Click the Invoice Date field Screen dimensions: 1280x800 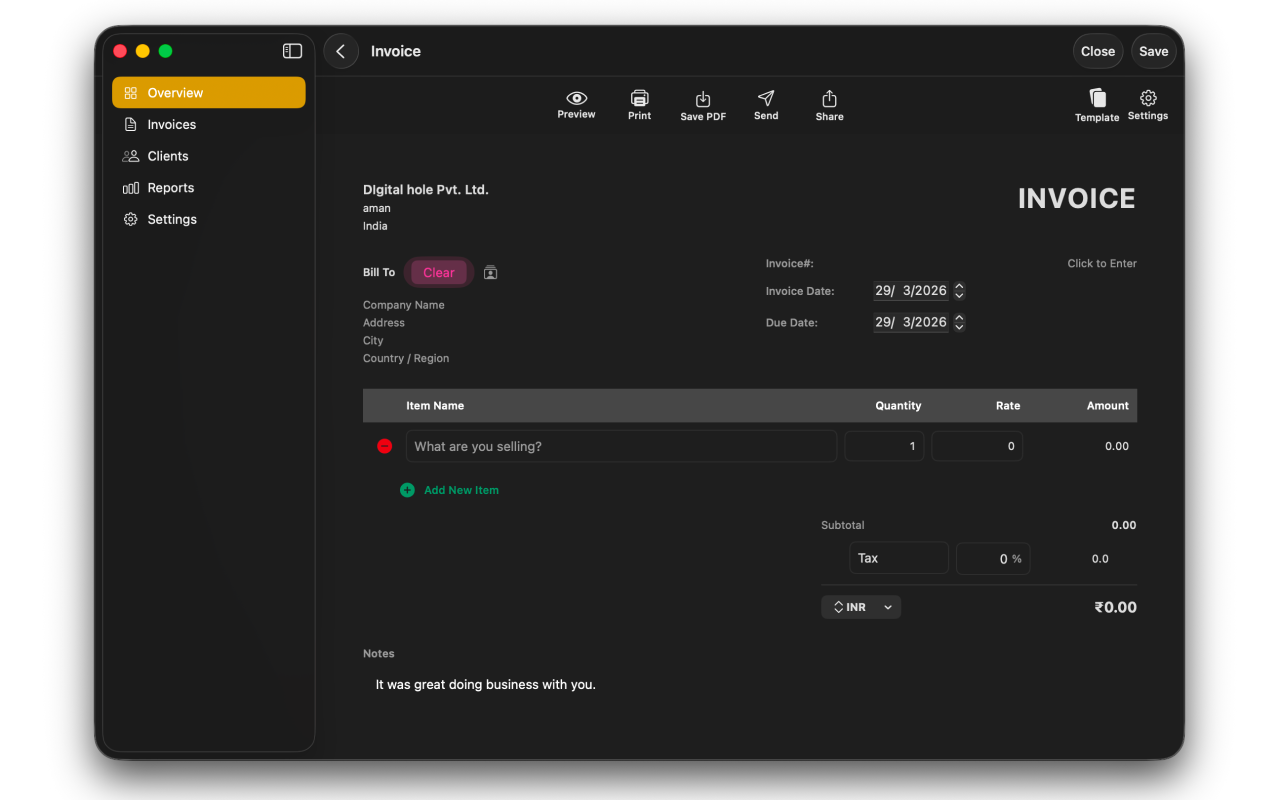pyautogui.click(x=911, y=291)
